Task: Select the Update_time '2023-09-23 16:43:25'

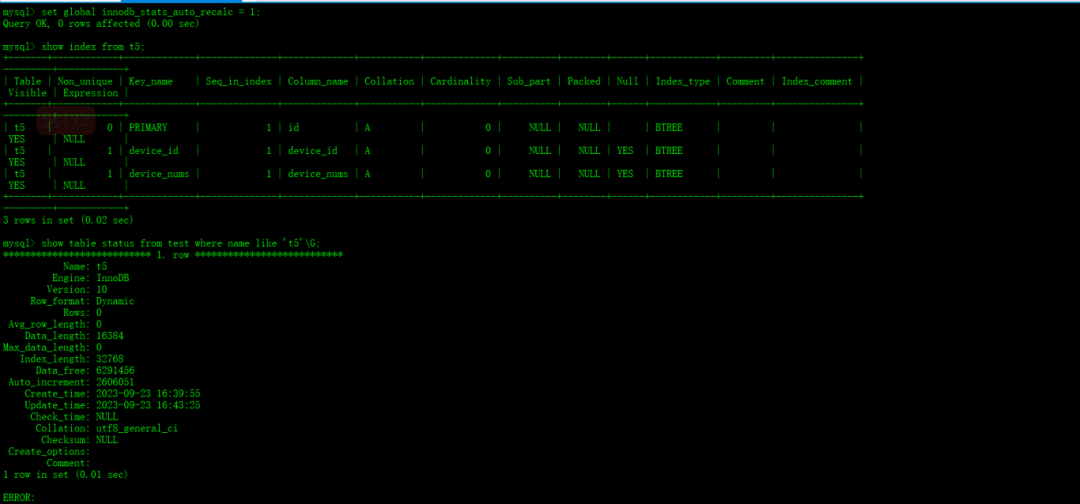Action: (x=148, y=406)
